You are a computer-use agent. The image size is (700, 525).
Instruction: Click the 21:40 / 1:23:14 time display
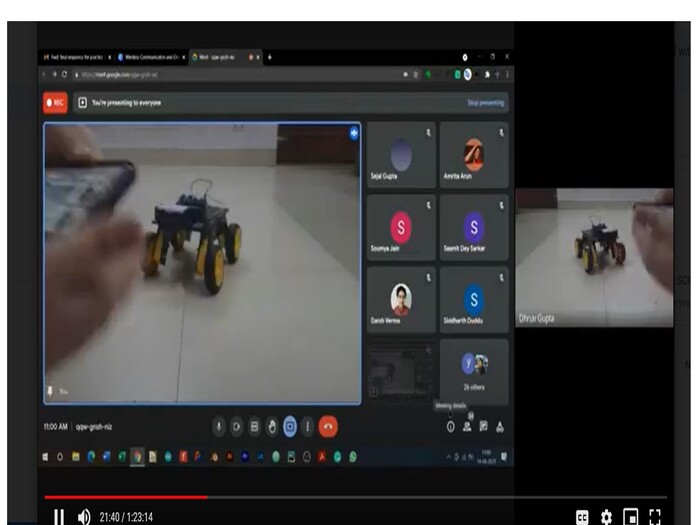tap(126, 517)
